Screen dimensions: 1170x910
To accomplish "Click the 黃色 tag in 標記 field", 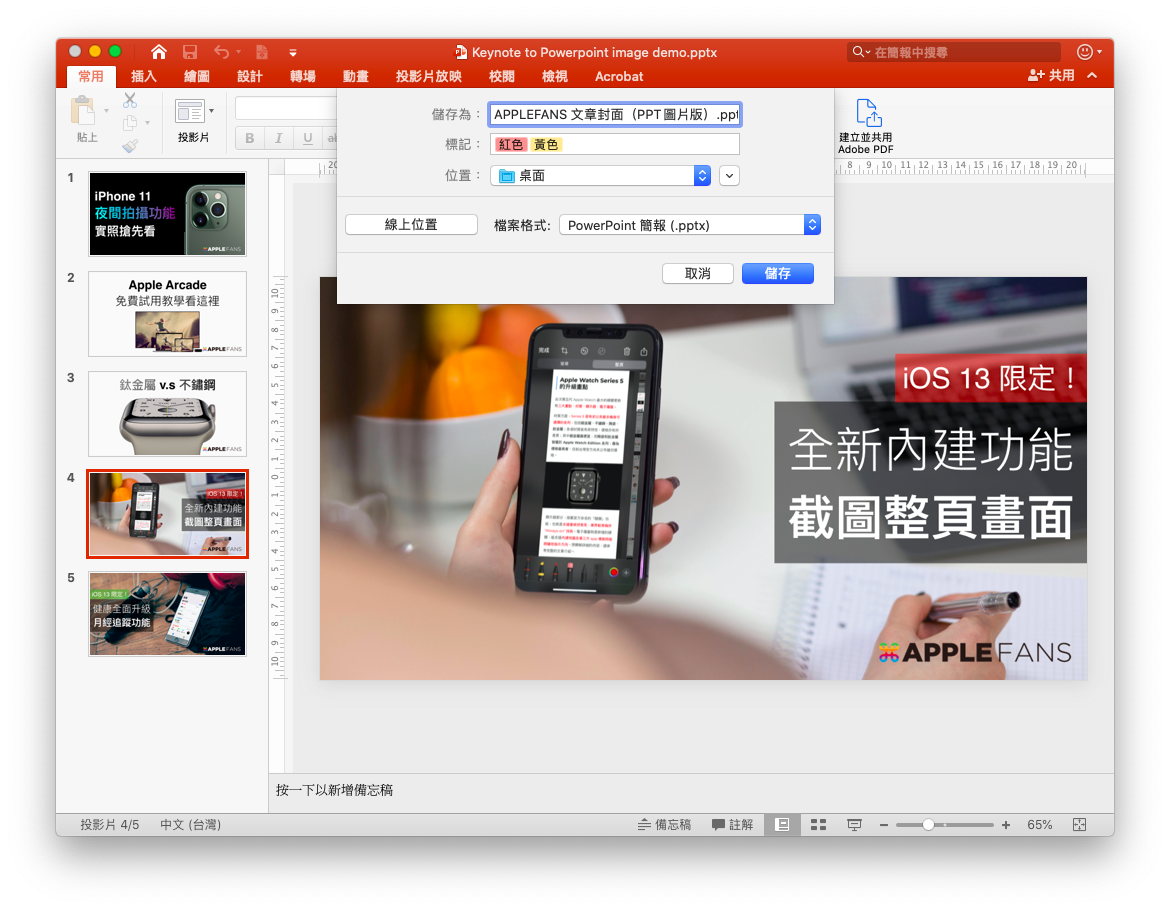I will pyautogui.click(x=546, y=145).
